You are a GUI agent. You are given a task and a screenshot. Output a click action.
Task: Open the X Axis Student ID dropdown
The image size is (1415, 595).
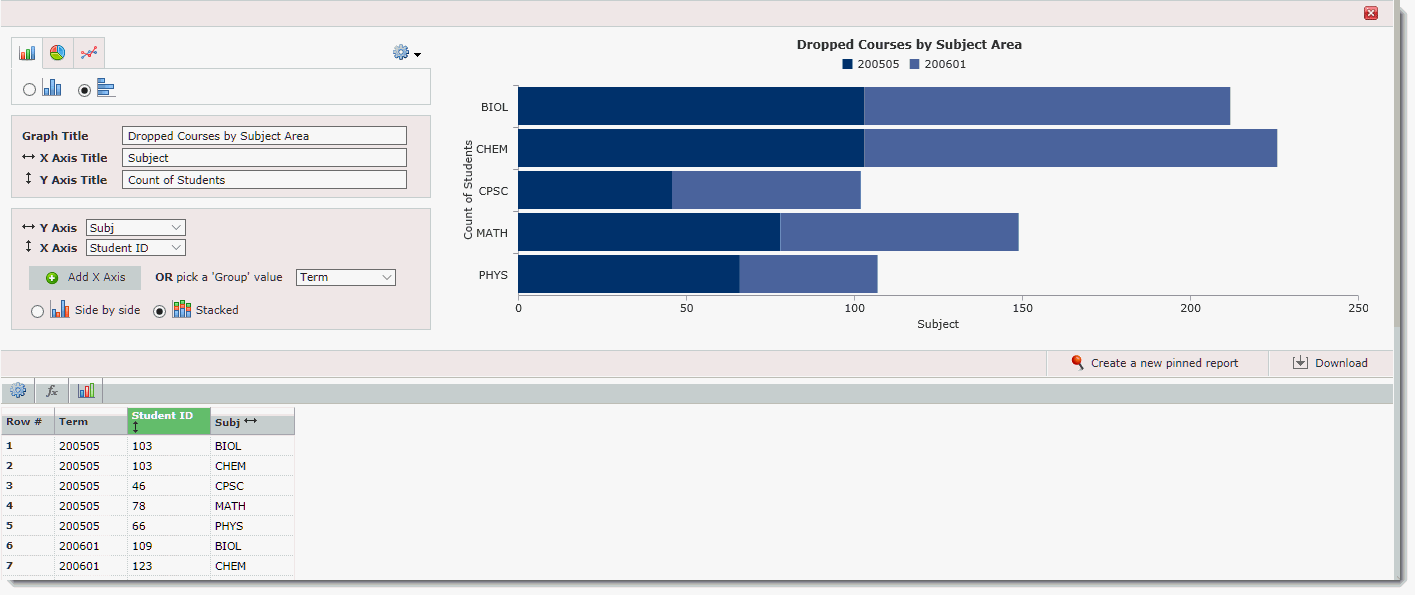tap(136, 248)
